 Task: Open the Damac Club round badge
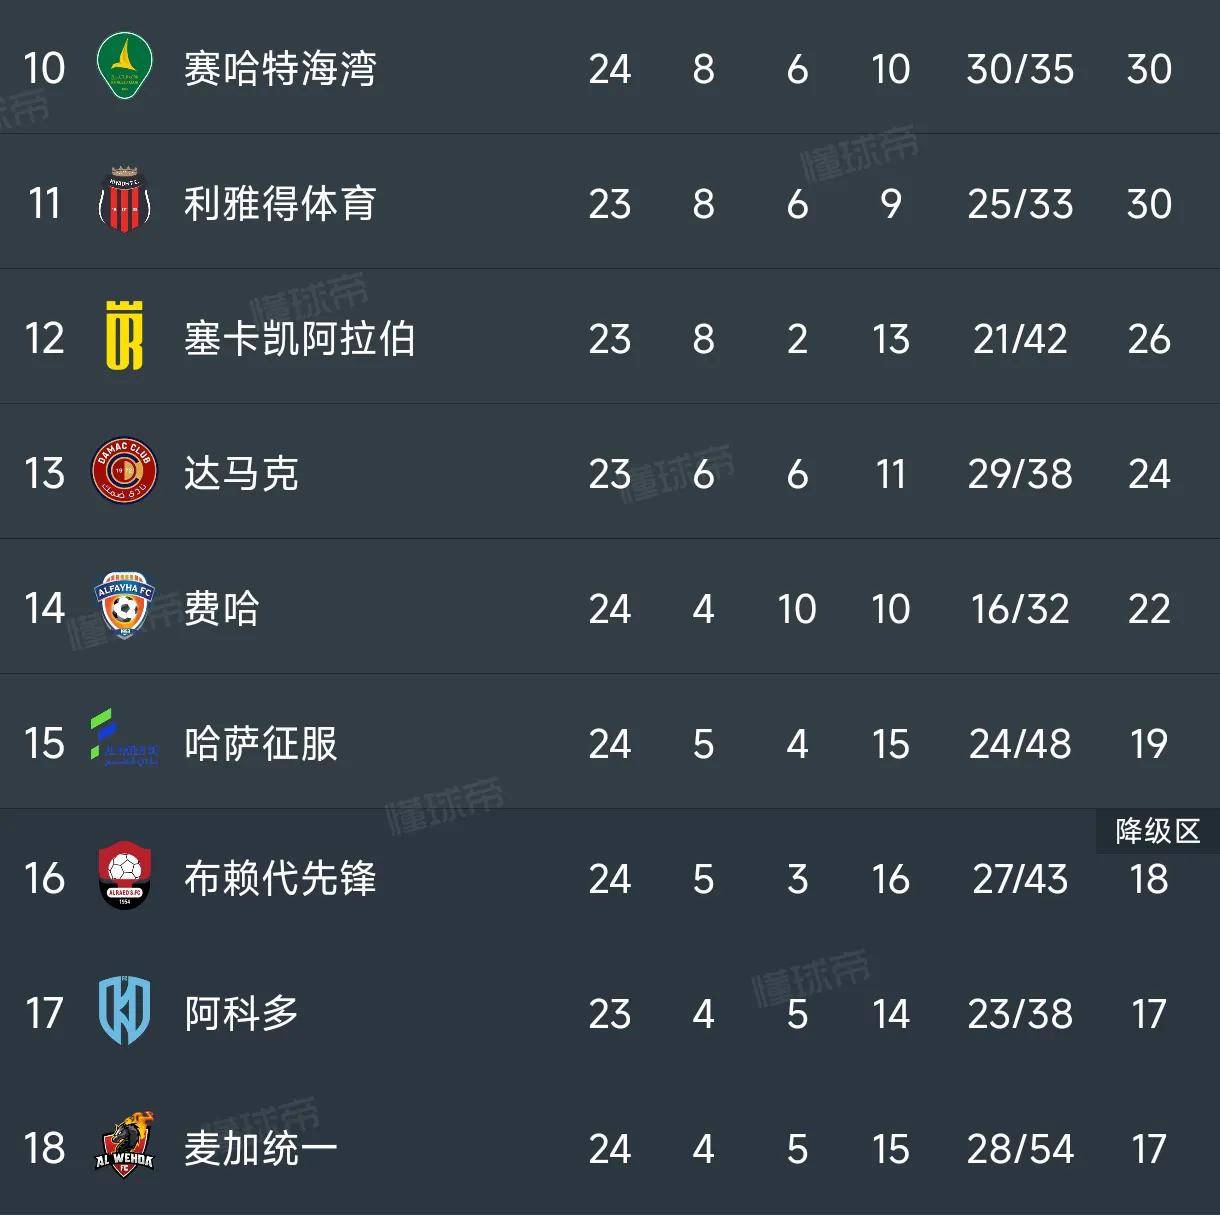pos(124,472)
